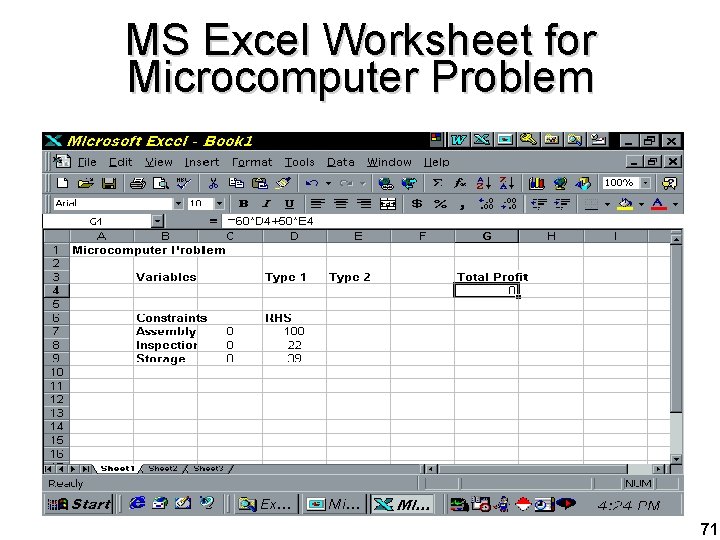Click the Edit Formula equals button

point(213,221)
